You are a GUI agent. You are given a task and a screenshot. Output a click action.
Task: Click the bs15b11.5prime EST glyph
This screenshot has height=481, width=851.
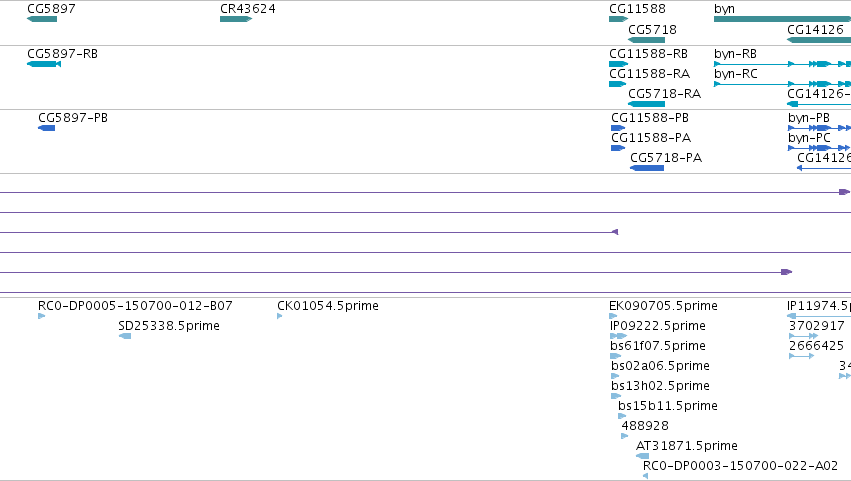pyautogui.click(x=622, y=416)
